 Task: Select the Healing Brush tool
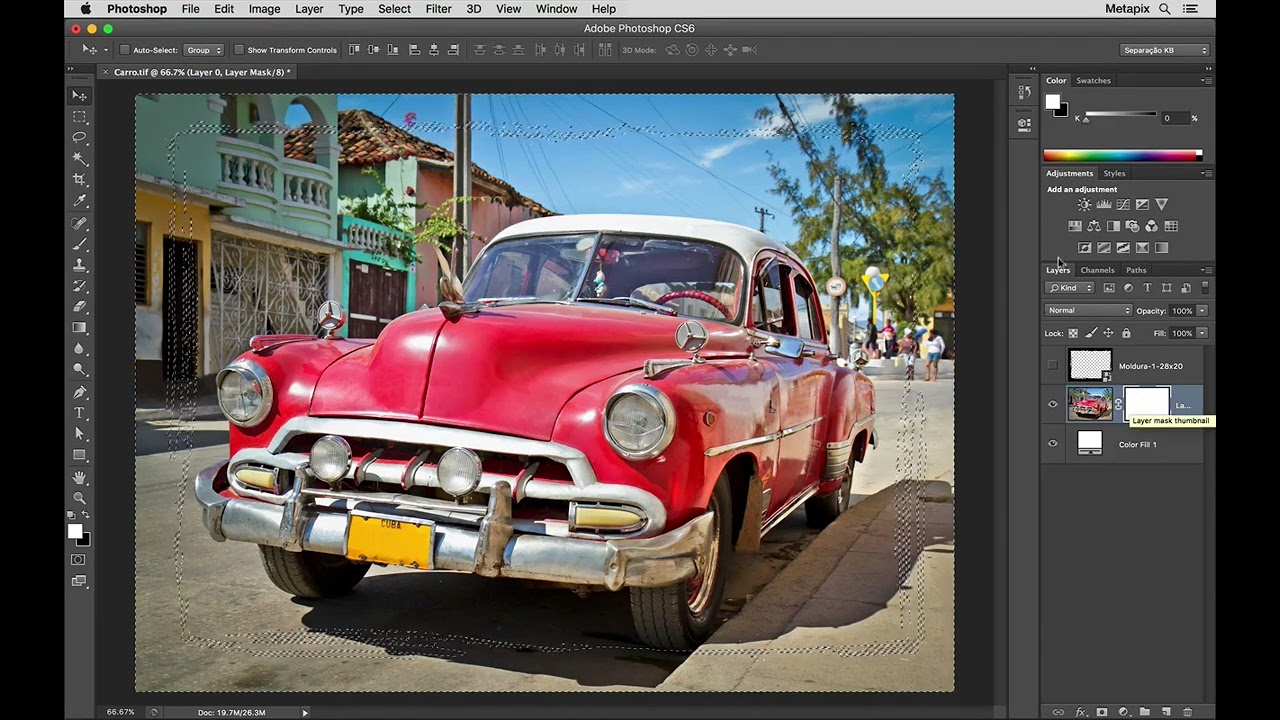click(79, 224)
